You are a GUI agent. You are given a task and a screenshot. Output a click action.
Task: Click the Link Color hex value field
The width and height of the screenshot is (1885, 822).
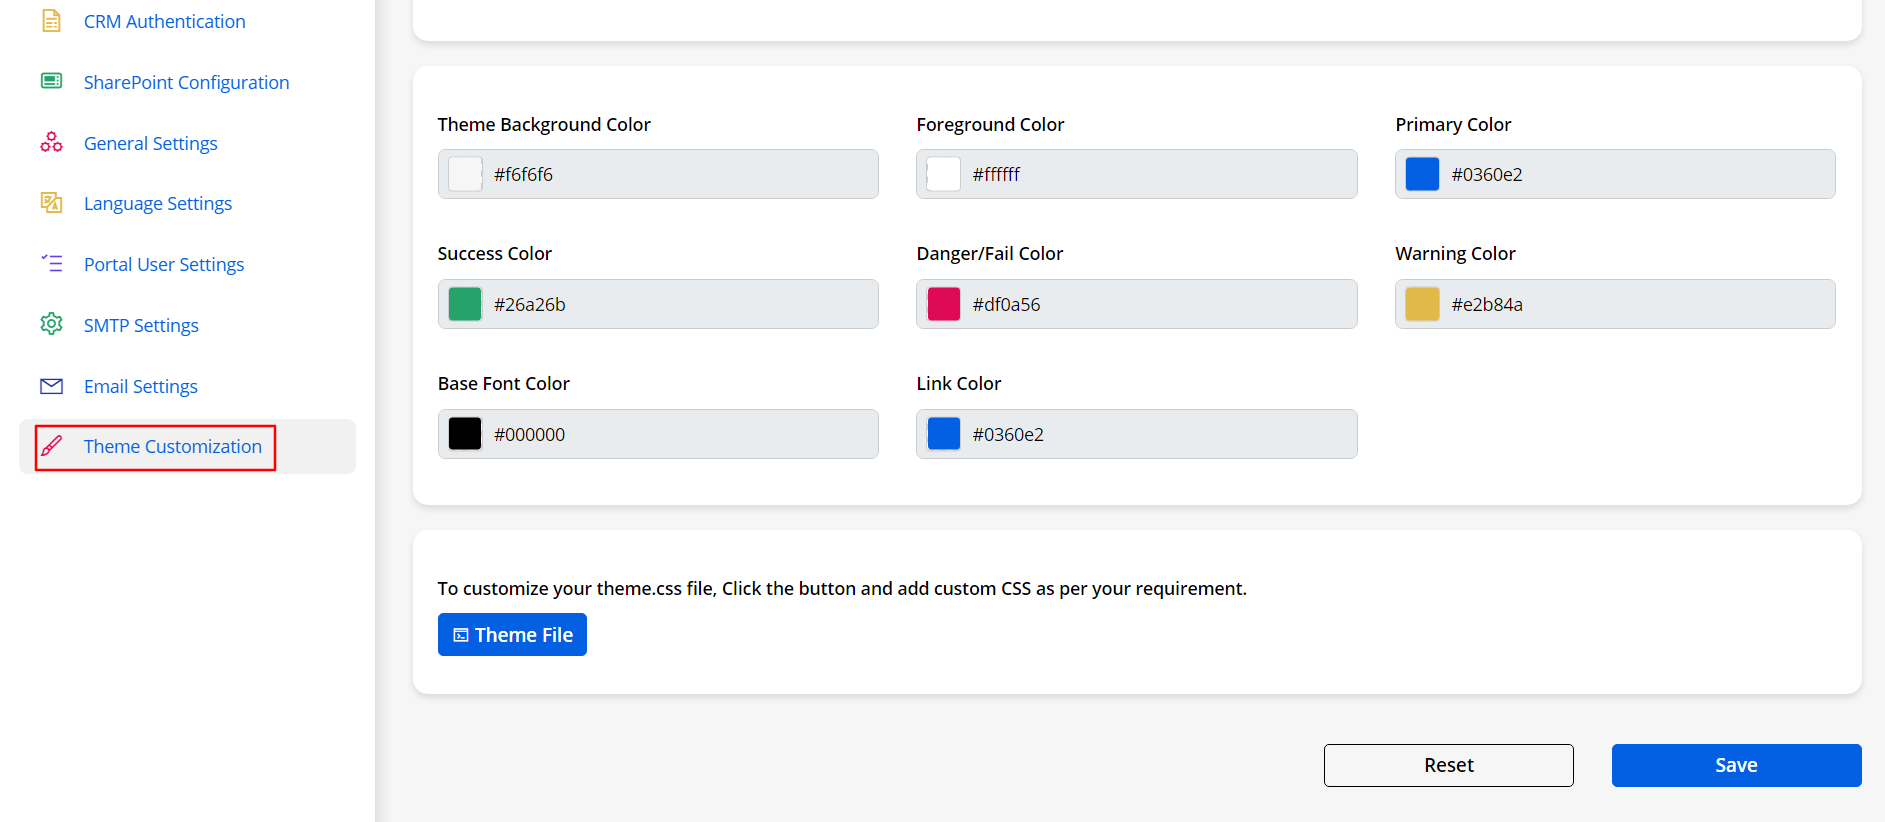pyautogui.click(x=1158, y=434)
